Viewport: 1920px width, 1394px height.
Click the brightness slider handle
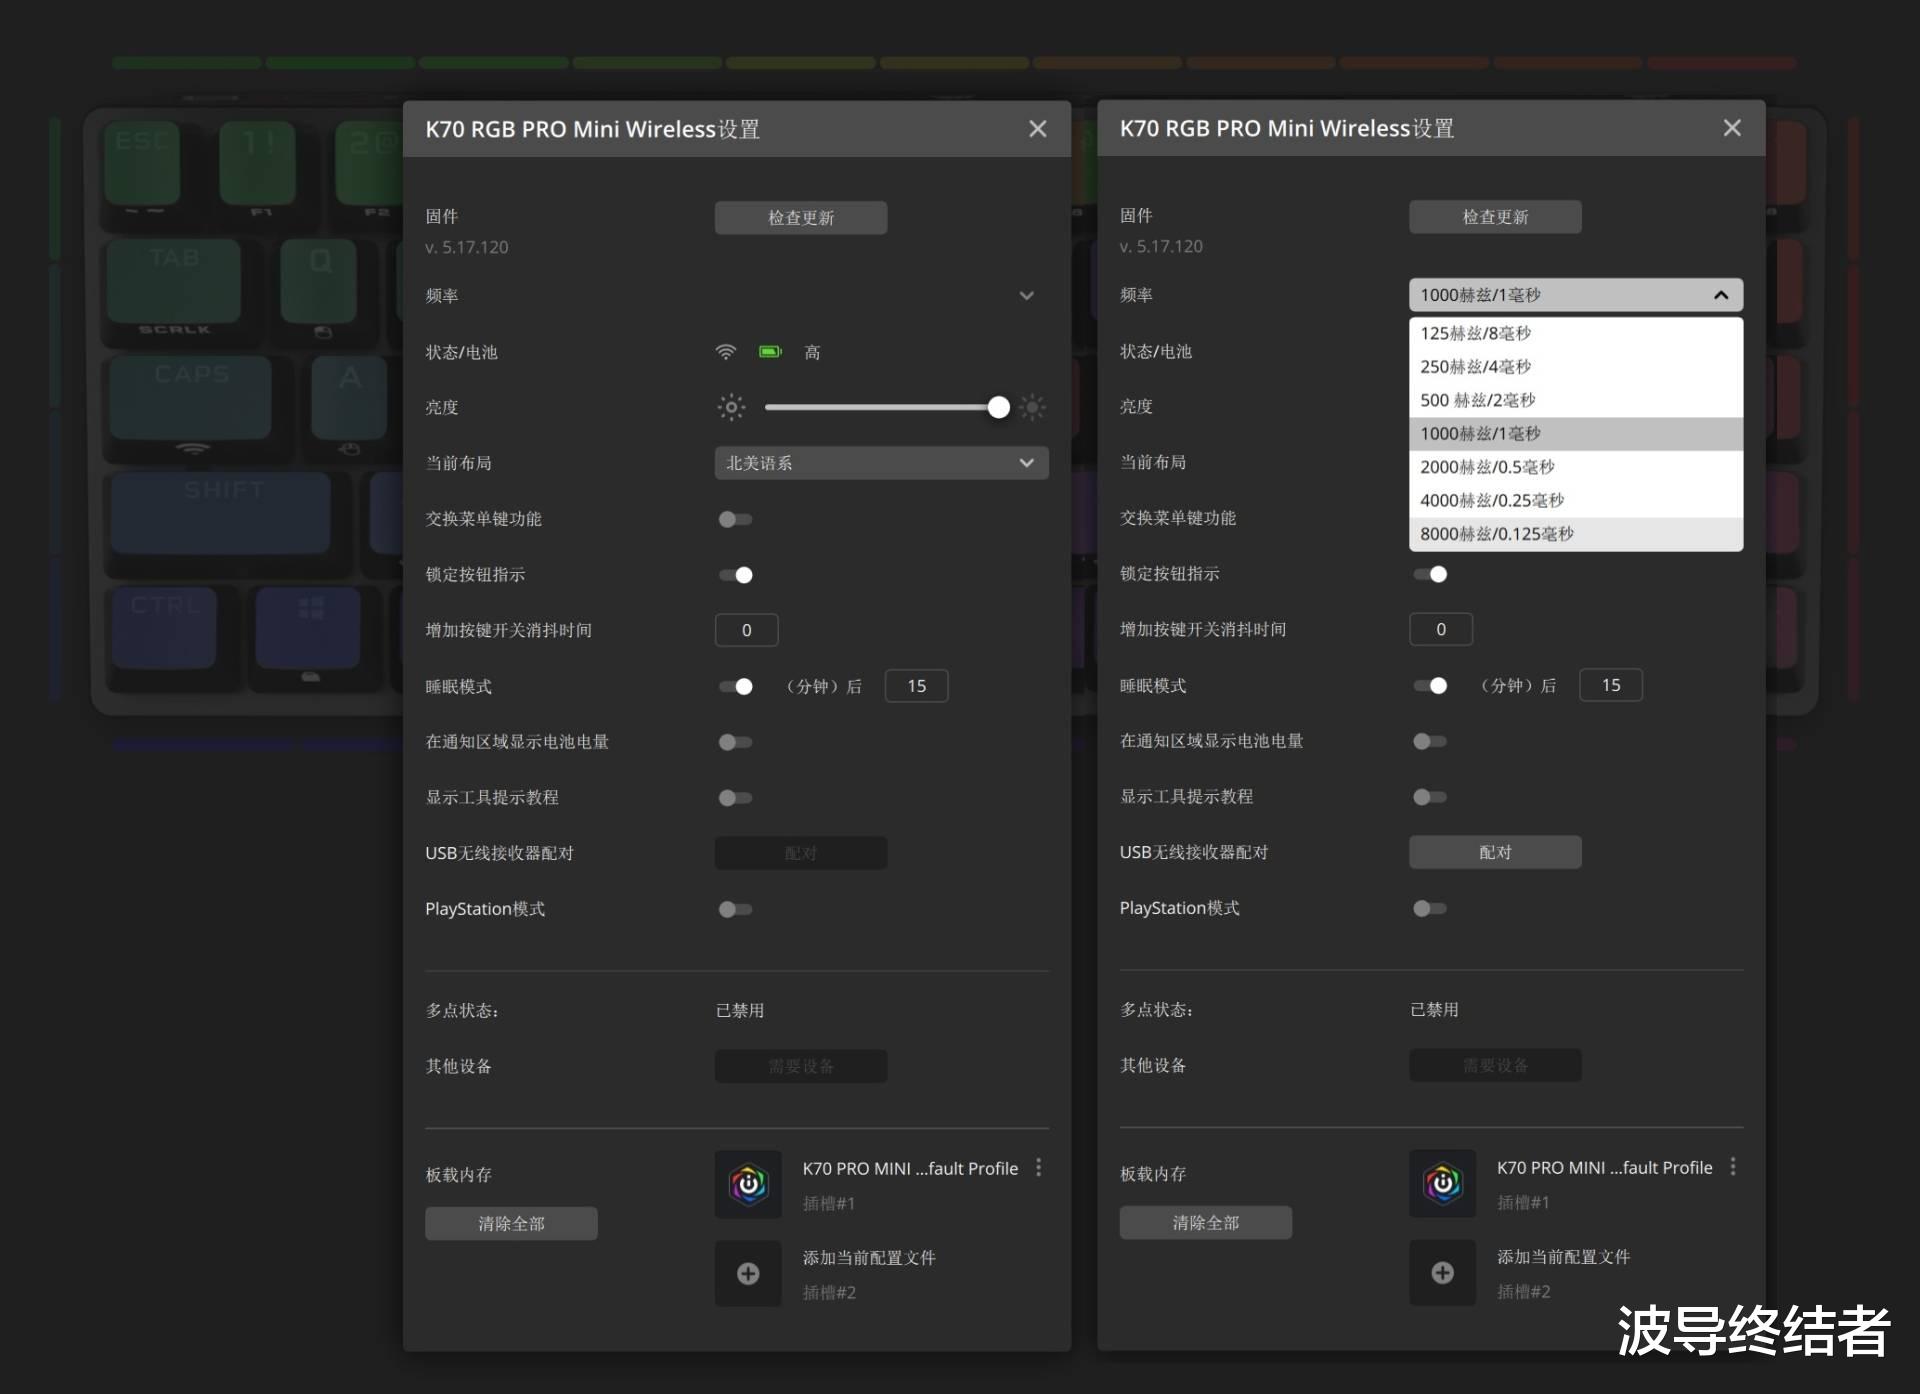tap(998, 407)
